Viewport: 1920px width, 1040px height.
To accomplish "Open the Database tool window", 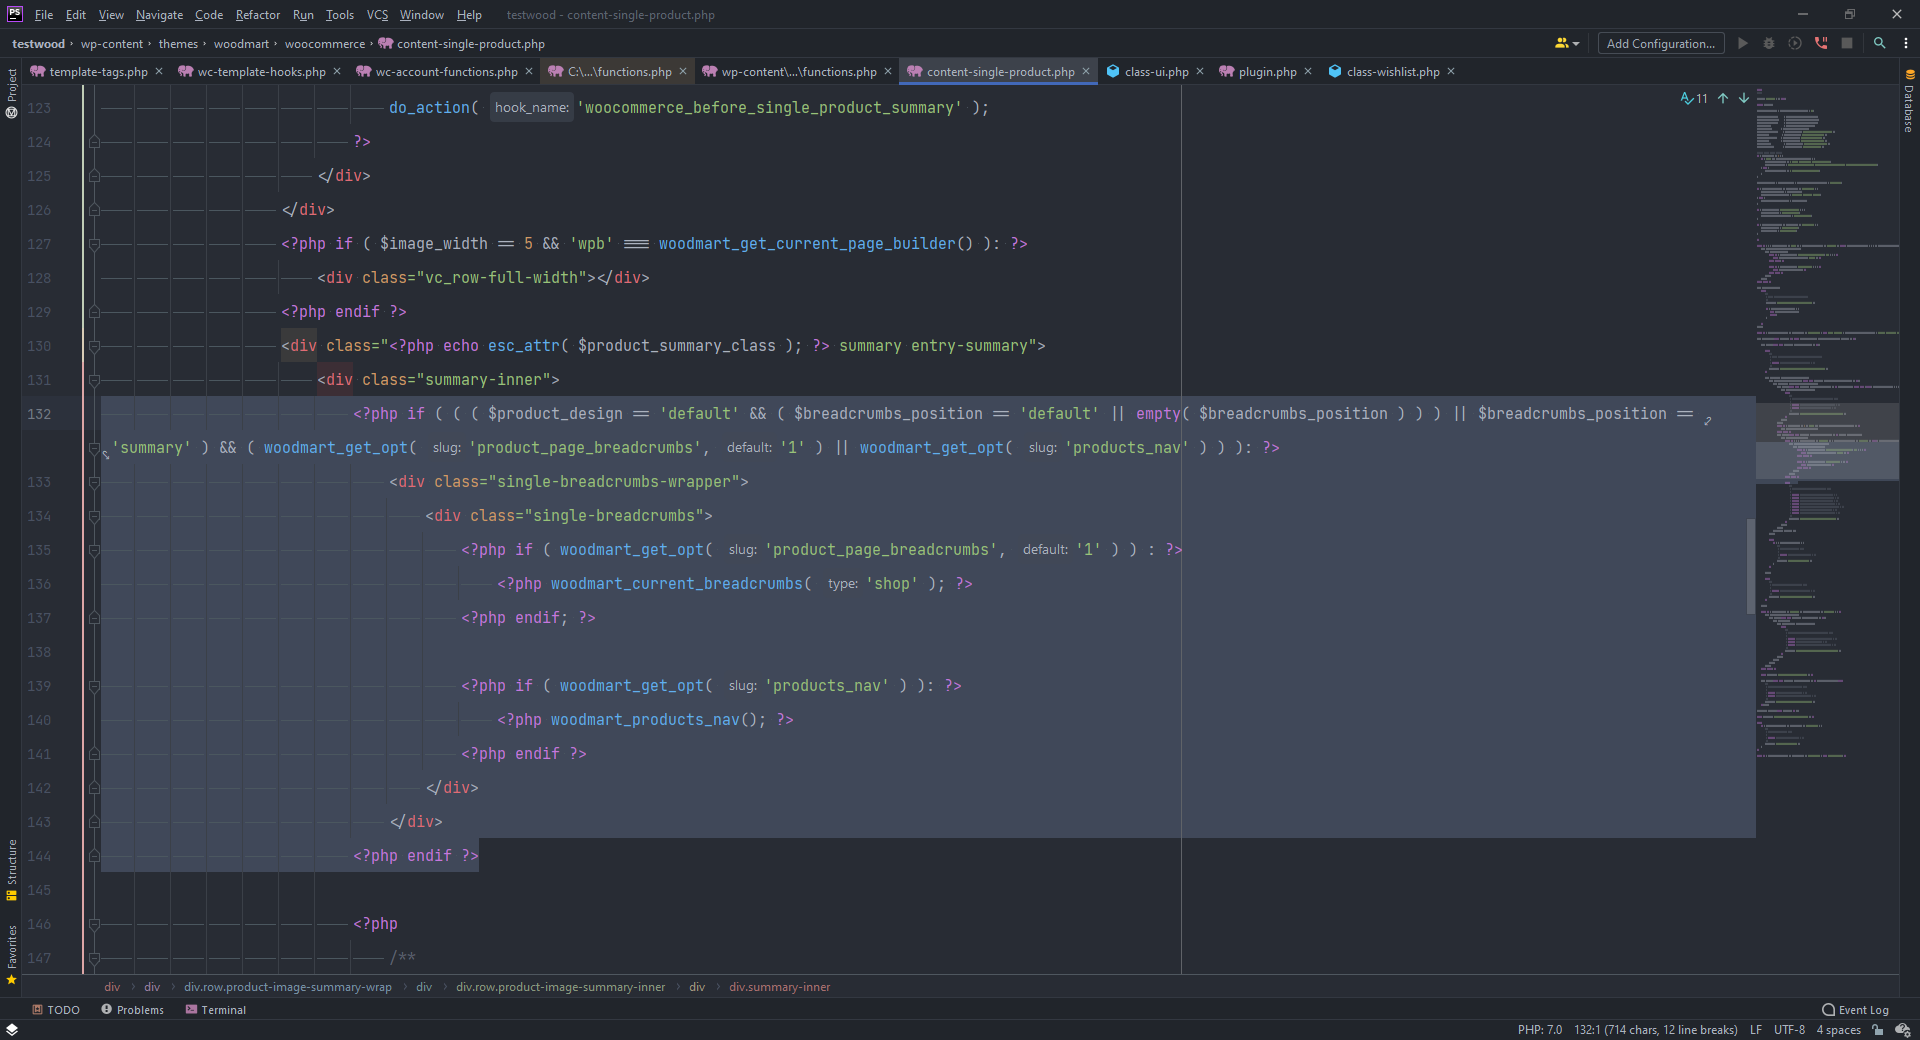I will [x=1909, y=102].
